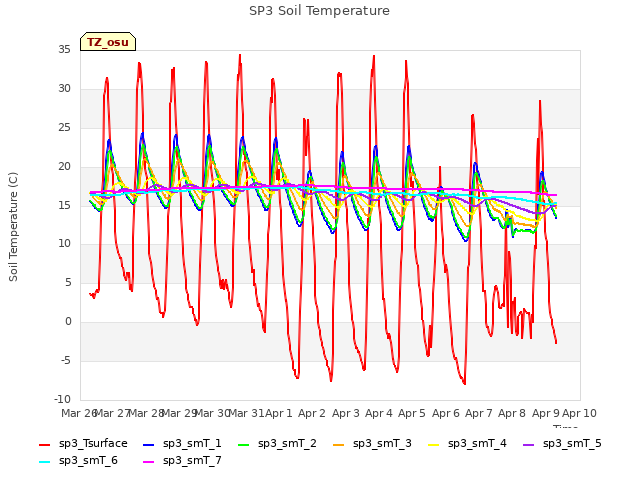The width and height of the screenshot is (640, 480).
Task: Click the sp3_smT_3 legend label
Action: point(382,444)
